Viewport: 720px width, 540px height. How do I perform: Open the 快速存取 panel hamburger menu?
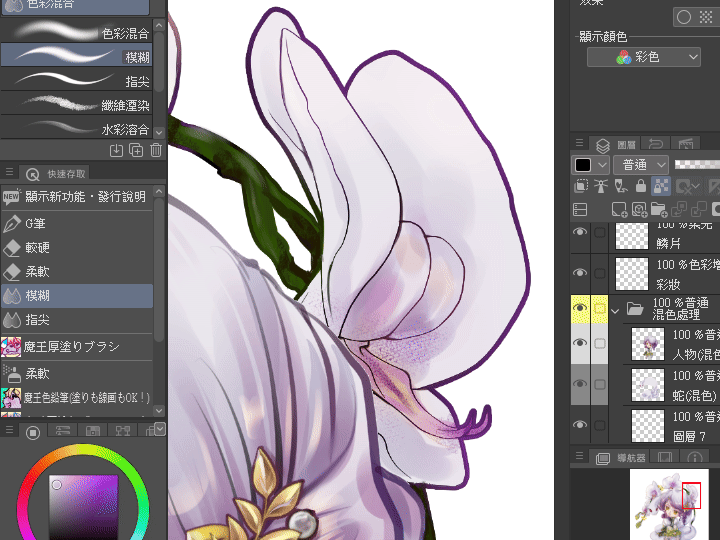pos(9,173)
